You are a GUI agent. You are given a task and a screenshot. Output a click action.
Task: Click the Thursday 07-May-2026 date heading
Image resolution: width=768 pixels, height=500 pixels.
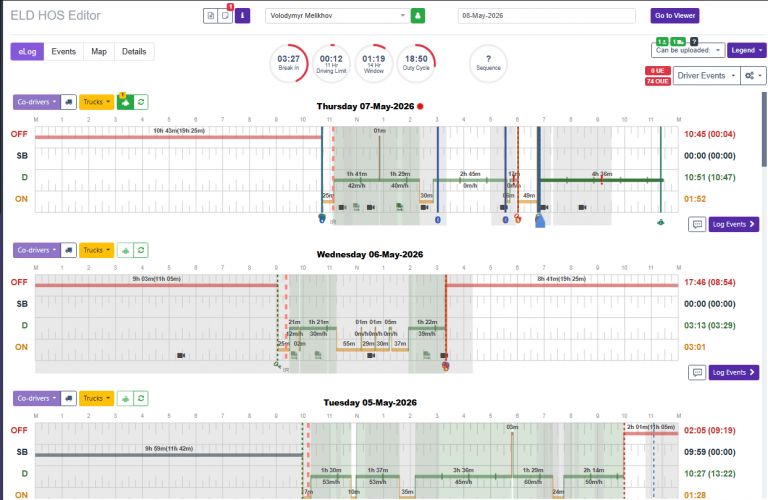click(x=365, y=106)
